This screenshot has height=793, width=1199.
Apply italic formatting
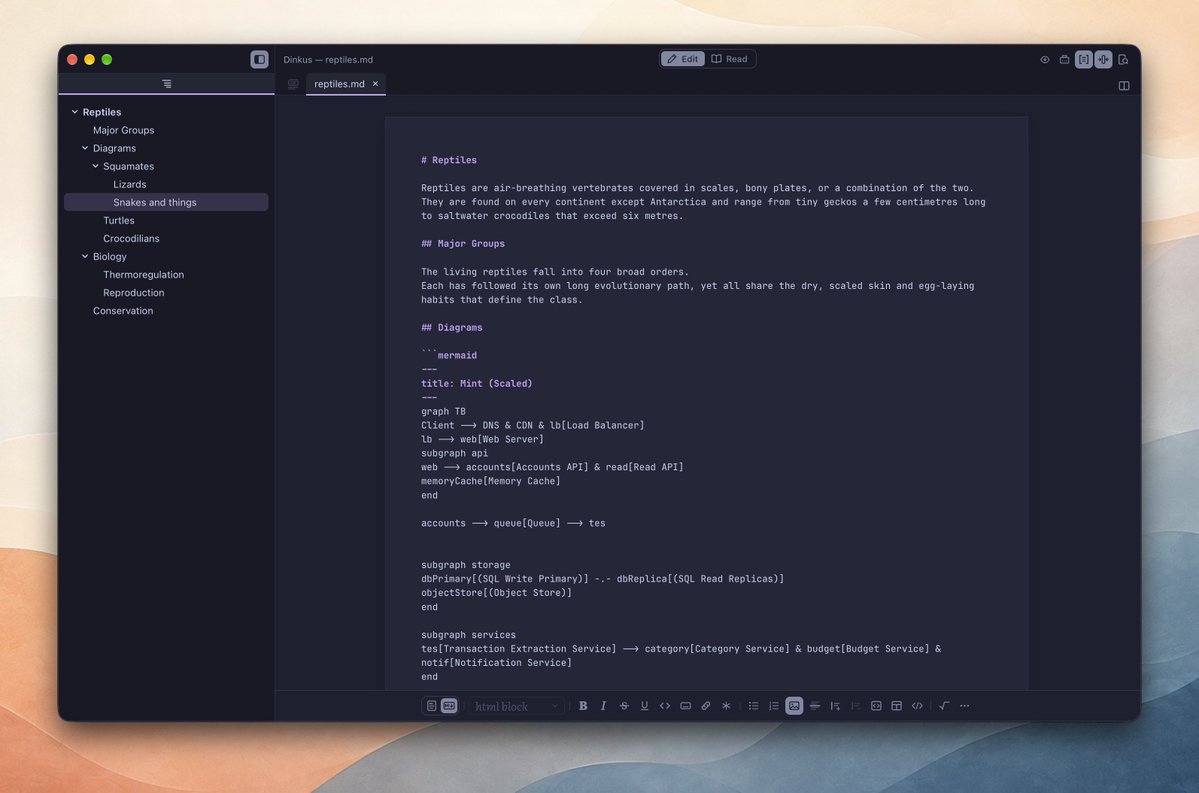click(603, 706)
